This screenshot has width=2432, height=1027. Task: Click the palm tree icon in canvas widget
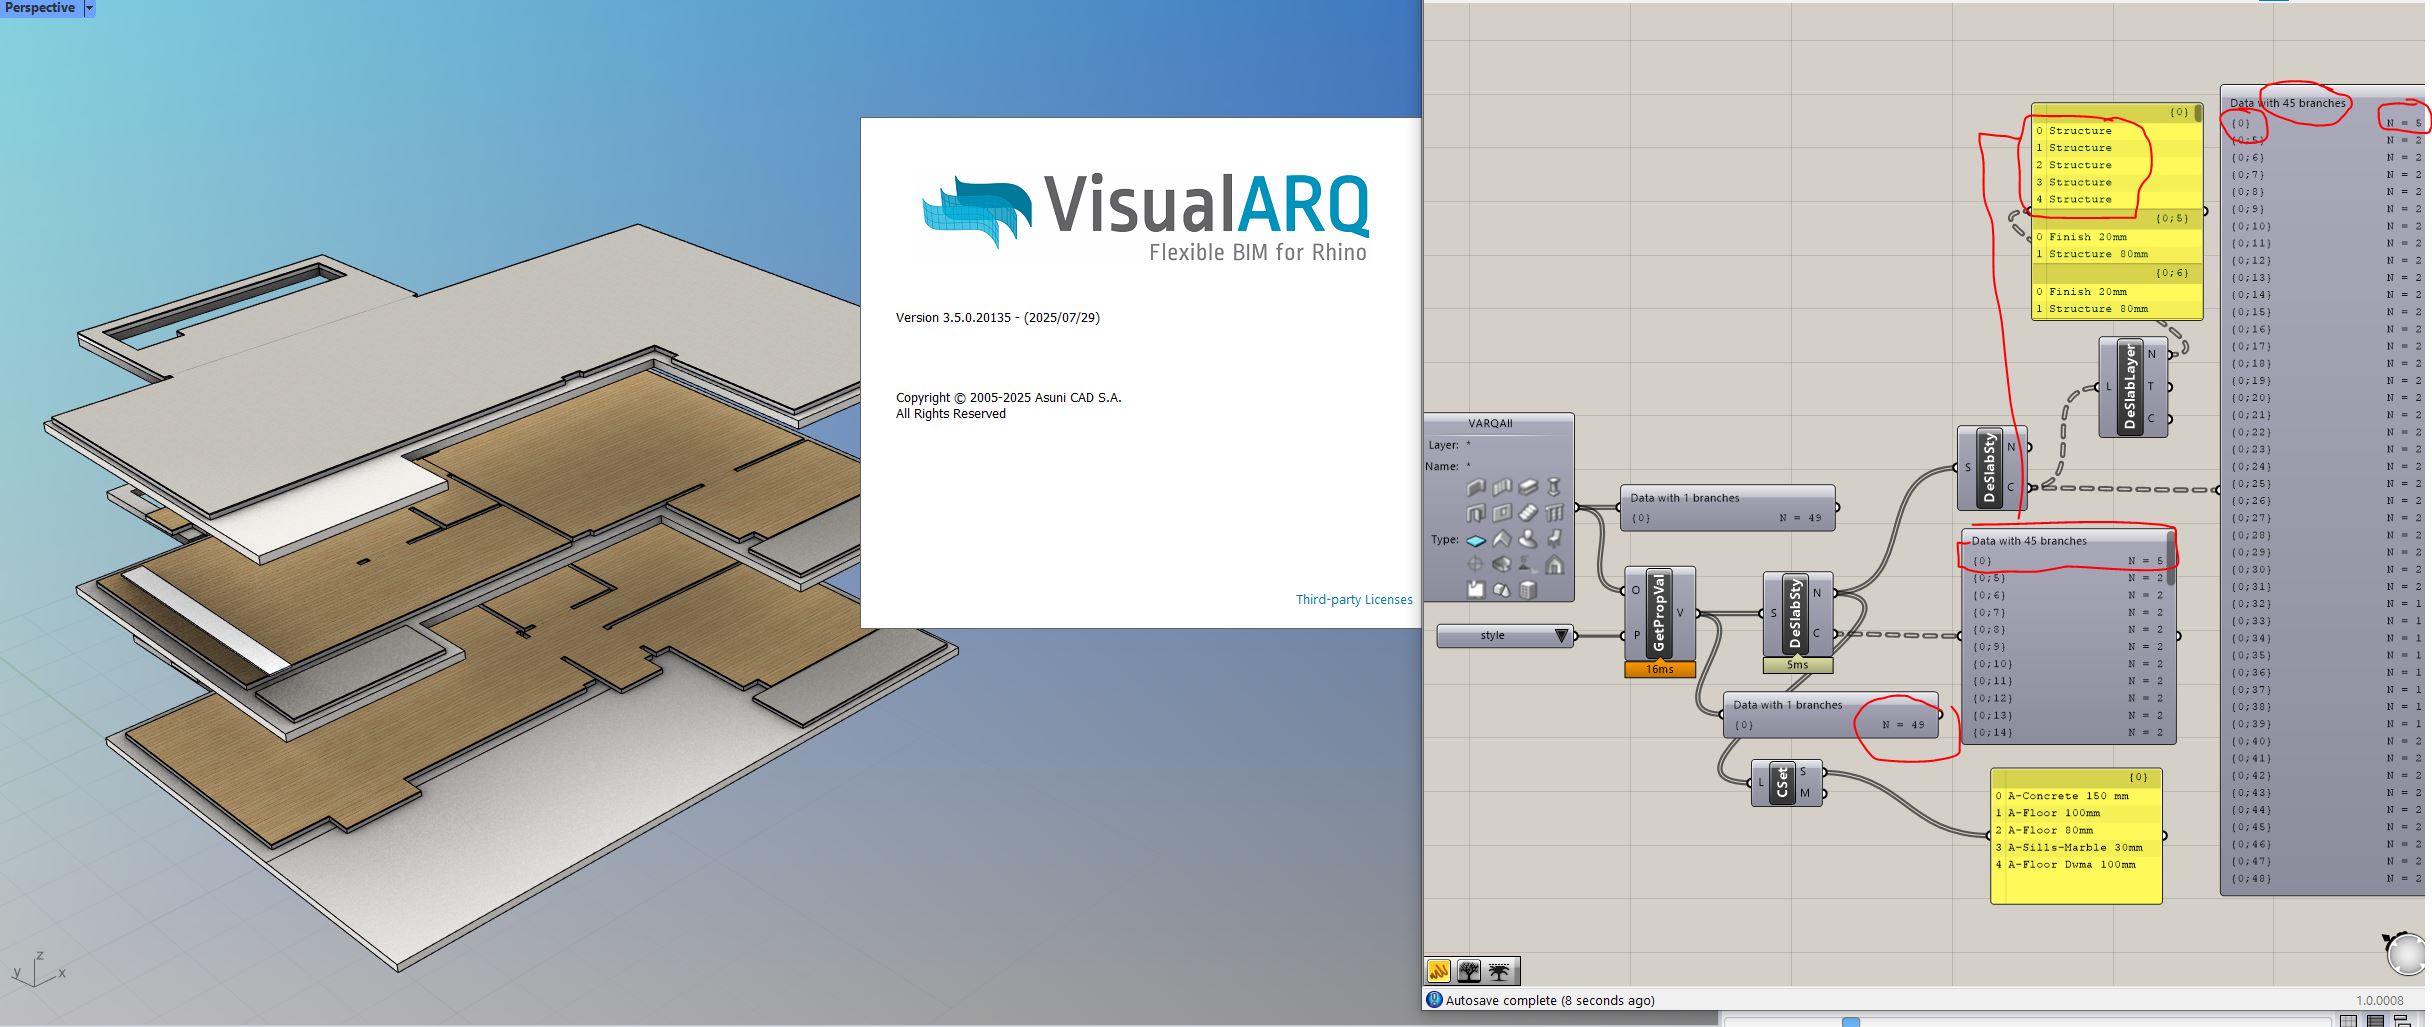tap(1499, 971)
